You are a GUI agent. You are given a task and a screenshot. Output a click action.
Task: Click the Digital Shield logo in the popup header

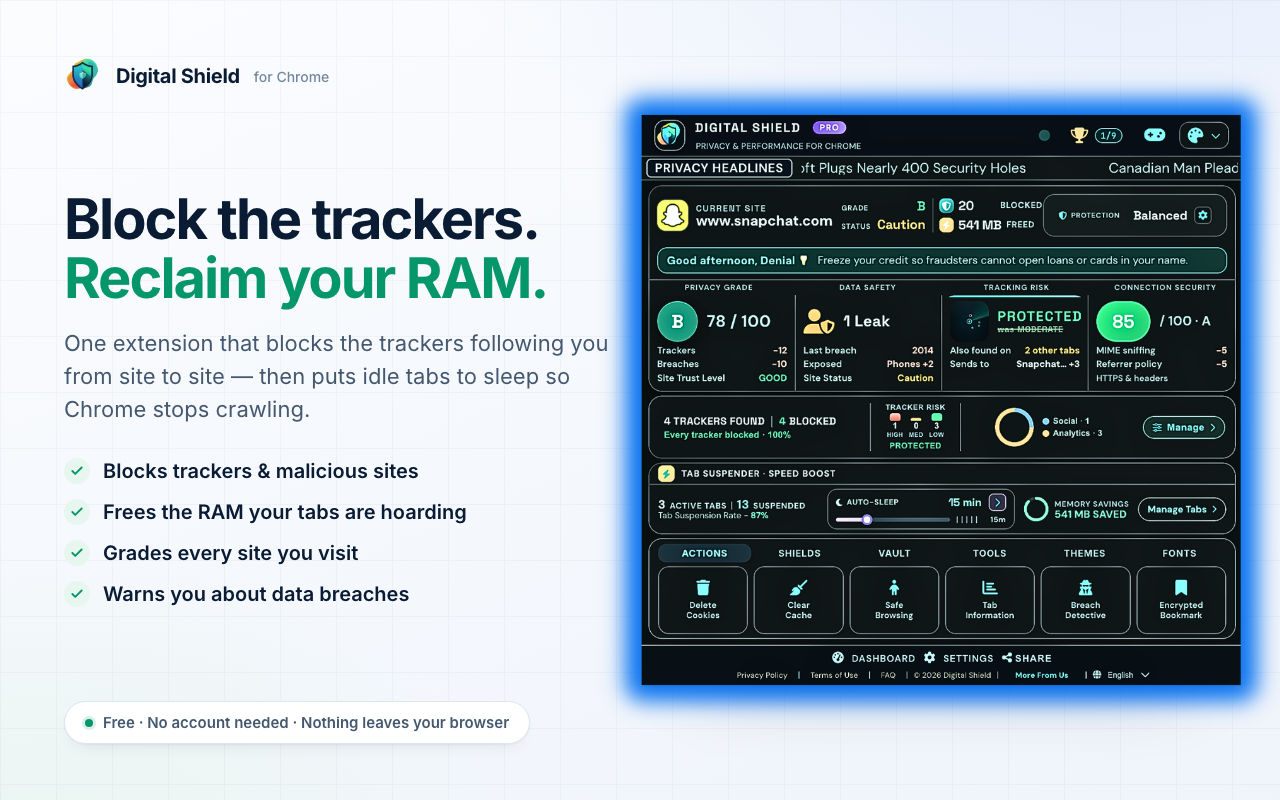point(669,135)
